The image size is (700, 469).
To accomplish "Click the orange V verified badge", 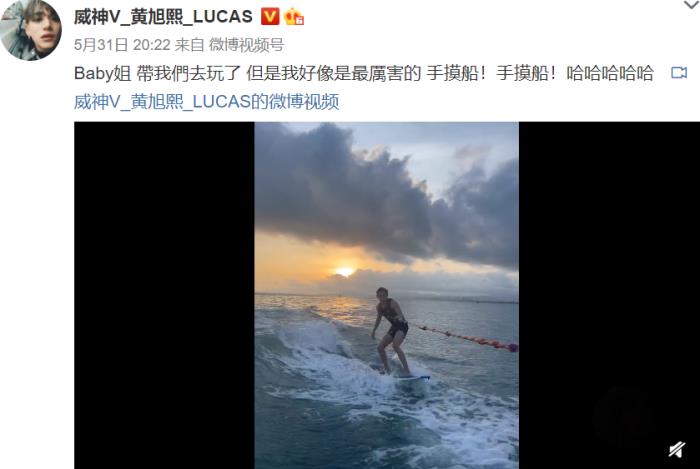I will coord(270,17).
